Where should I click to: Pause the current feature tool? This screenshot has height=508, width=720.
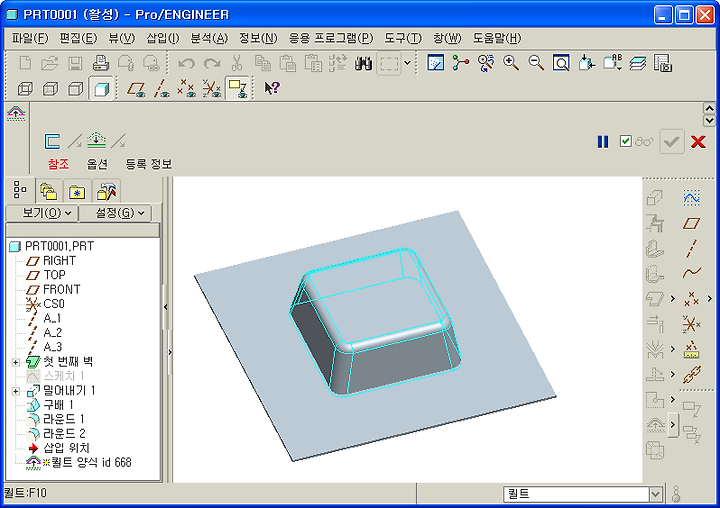[603, 141]
